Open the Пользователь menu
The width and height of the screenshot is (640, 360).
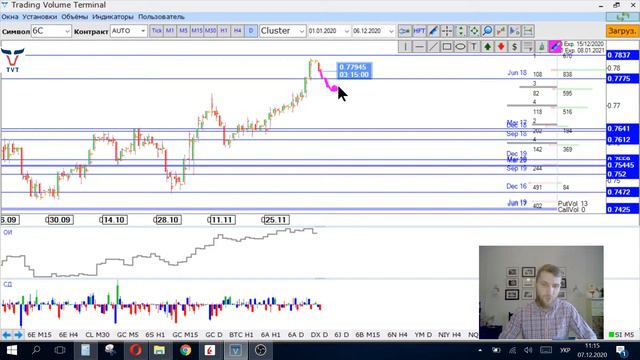161,17
